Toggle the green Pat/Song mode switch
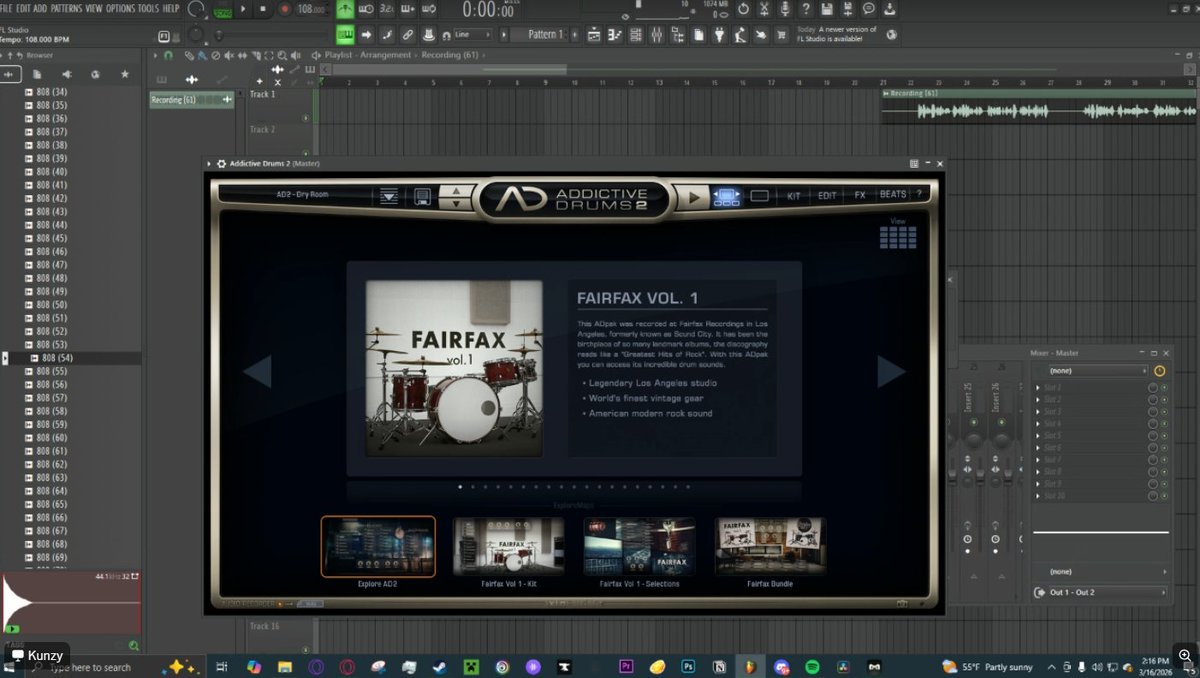 (x=224, y=11)
